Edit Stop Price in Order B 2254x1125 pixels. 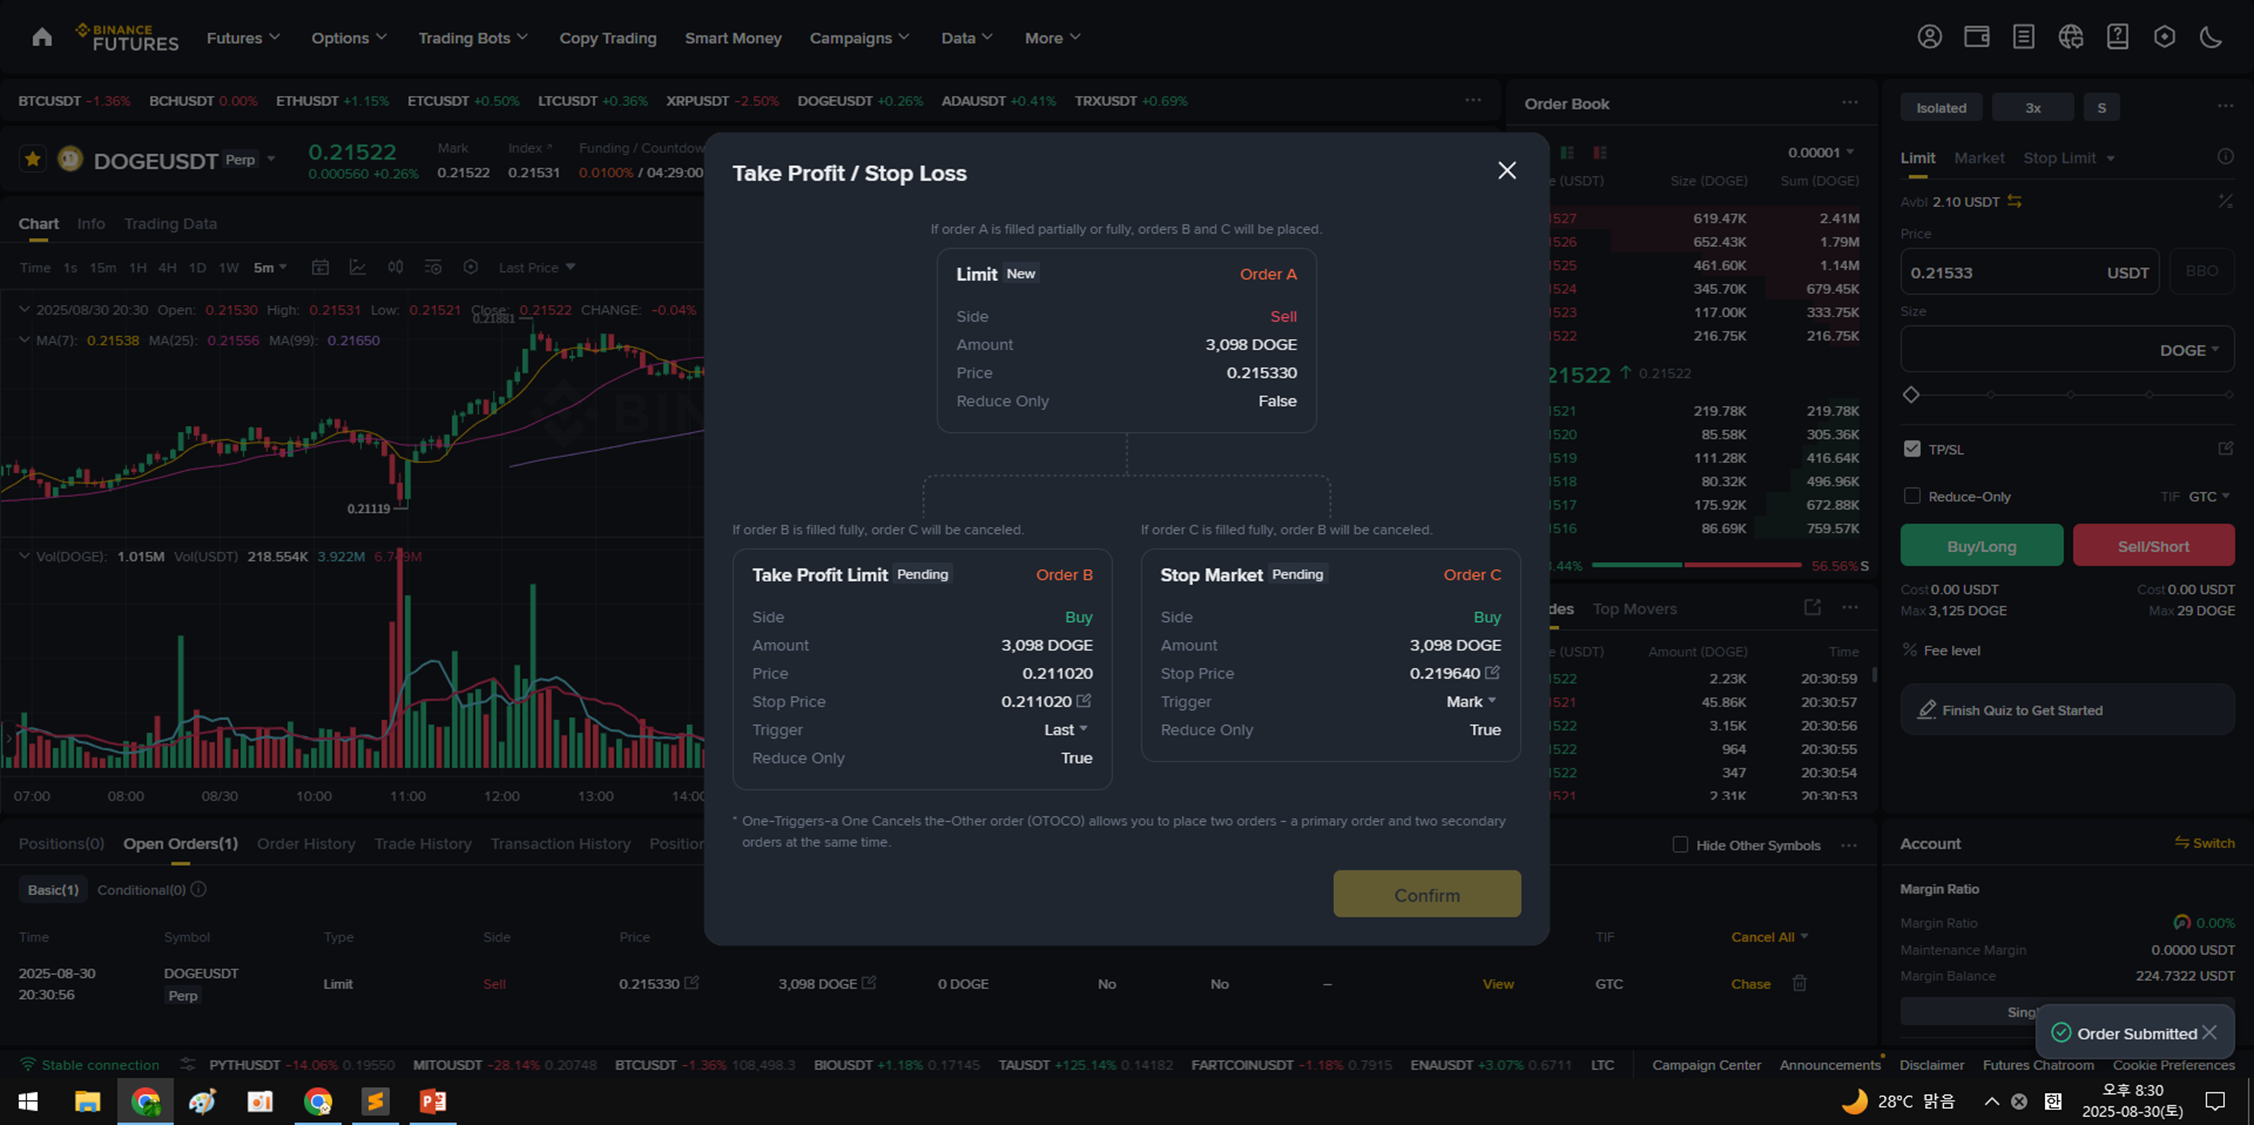[x=1084, y=701]
